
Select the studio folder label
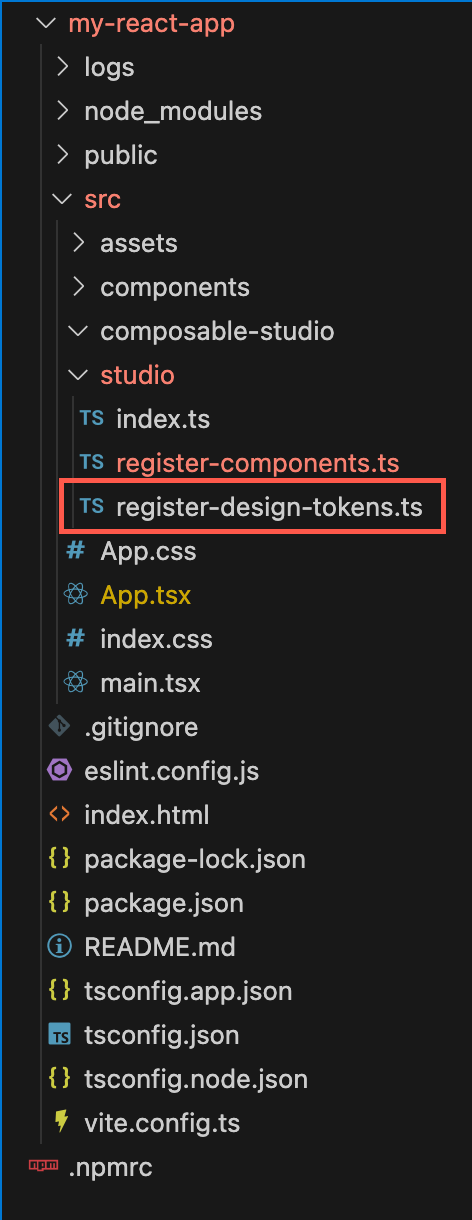click(x=137, y=376)
